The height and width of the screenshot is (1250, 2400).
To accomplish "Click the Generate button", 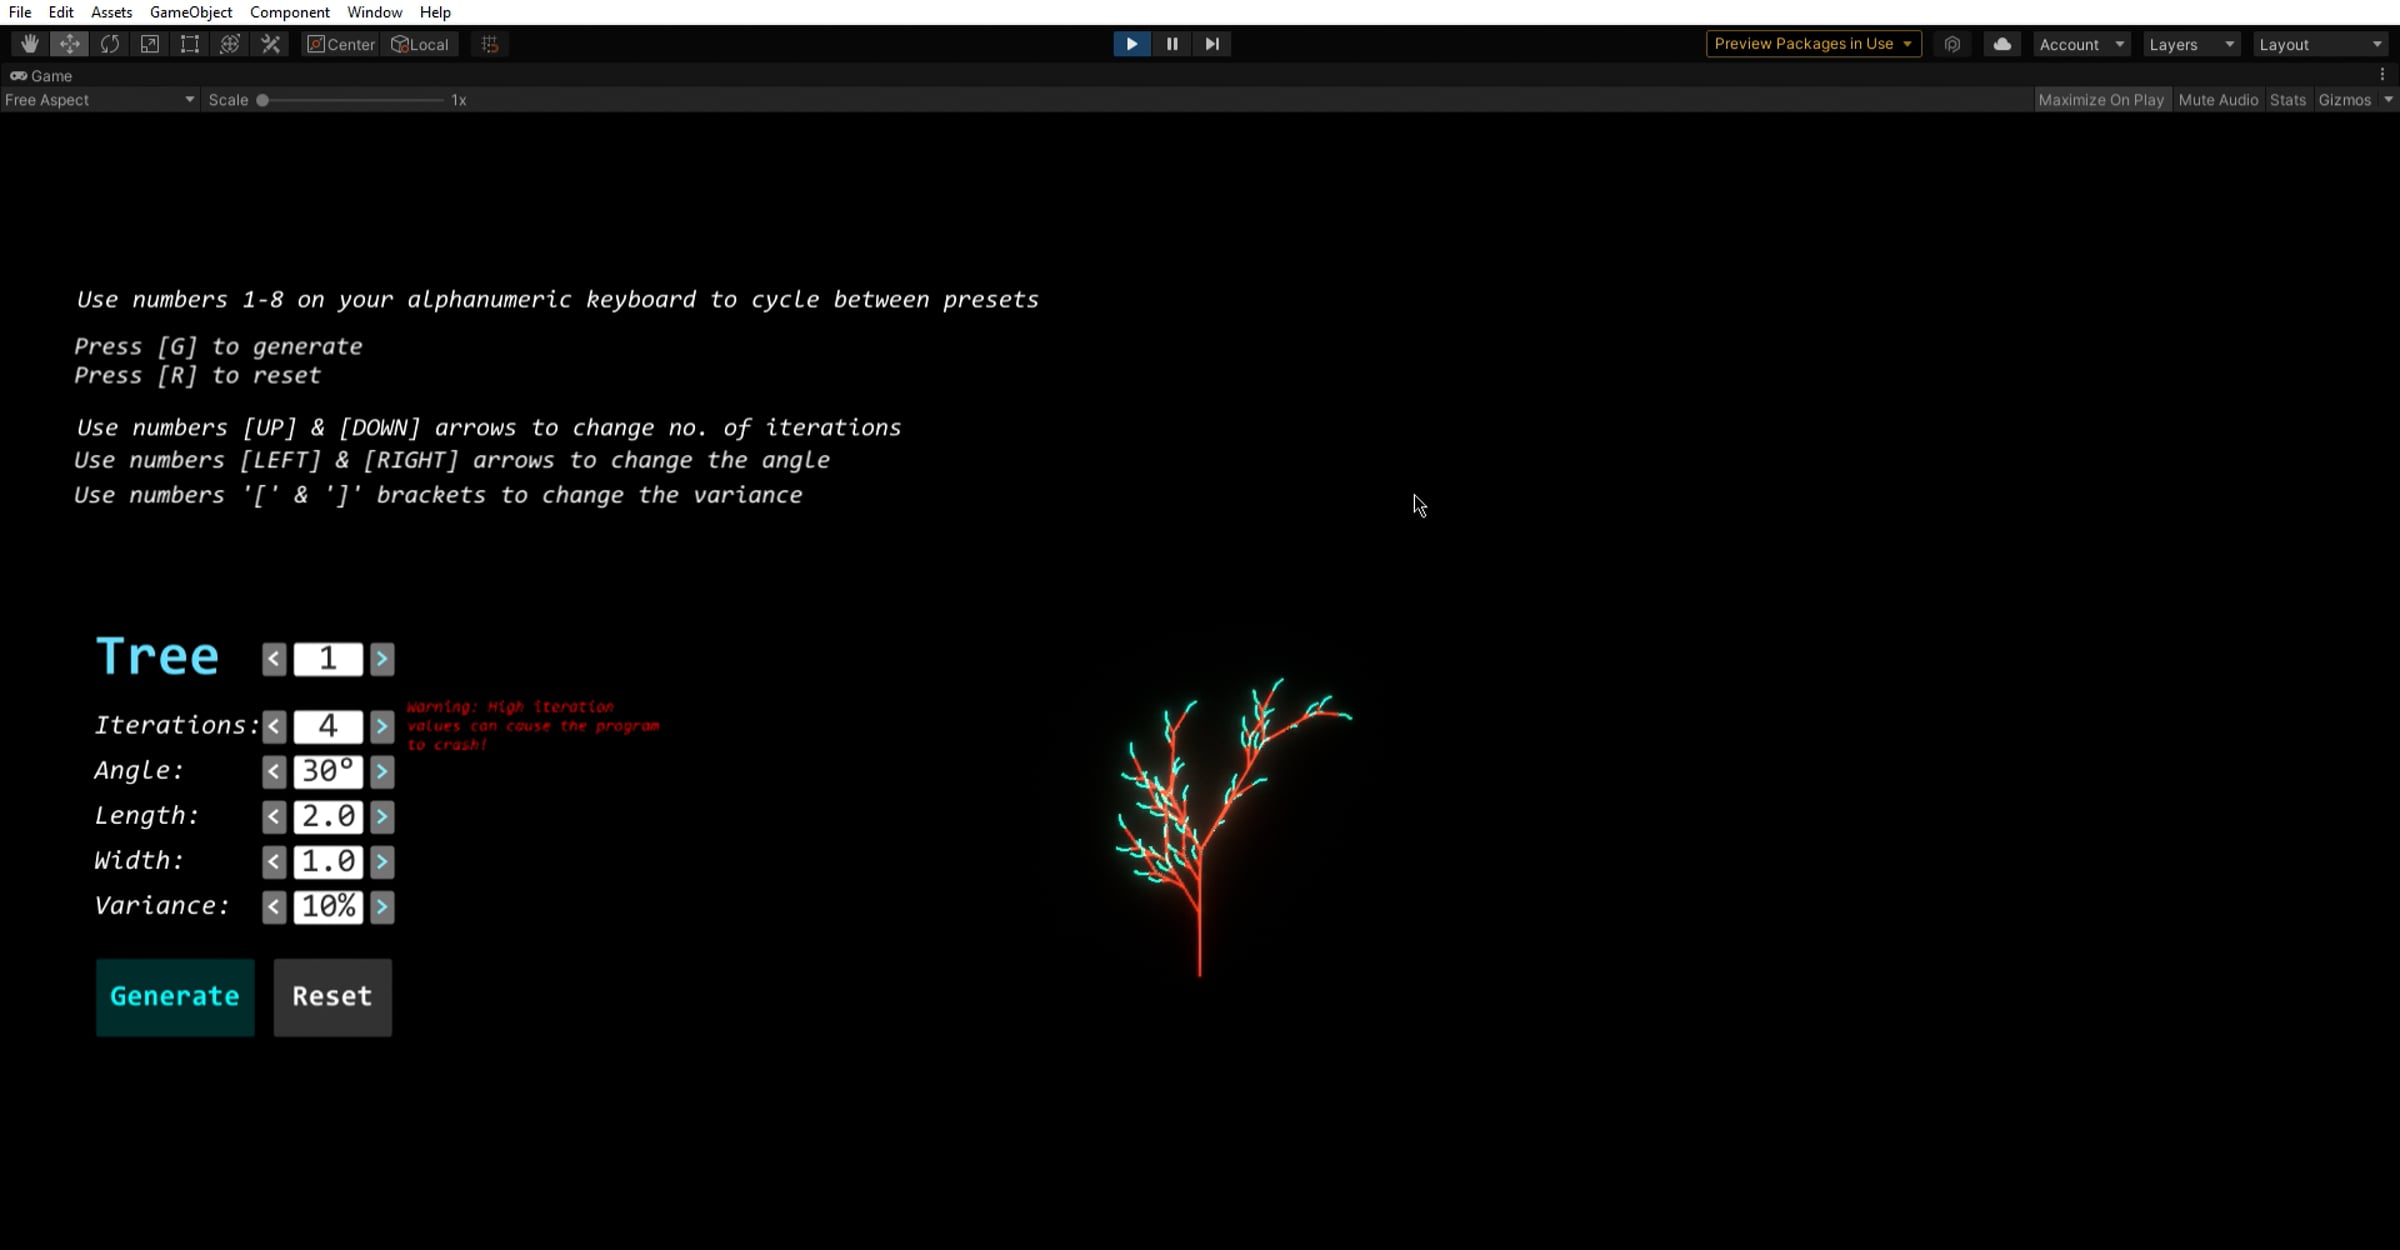I will coord(175,997).
